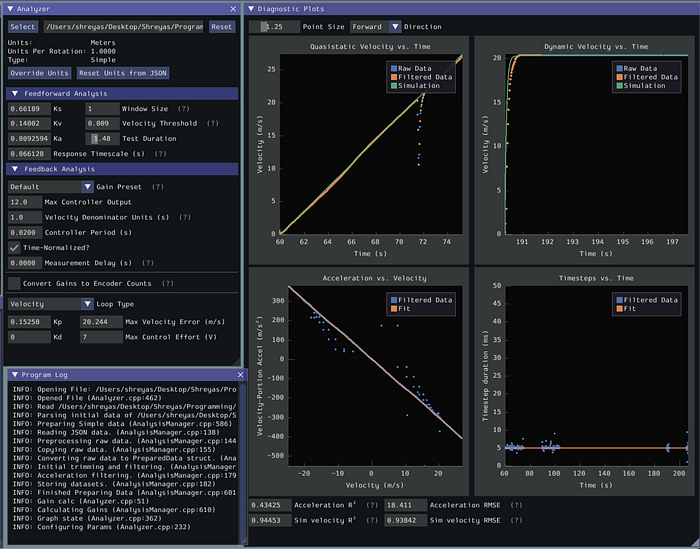Collapse the Diagnostic Plots window triangle
Viewport: 700px width, 549px height.
coord(251,8)
